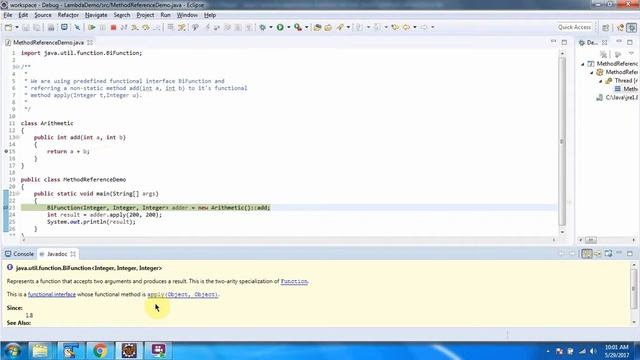
Task: Open Google Chrome from the taskbar
Action: (x=100, y=351)
